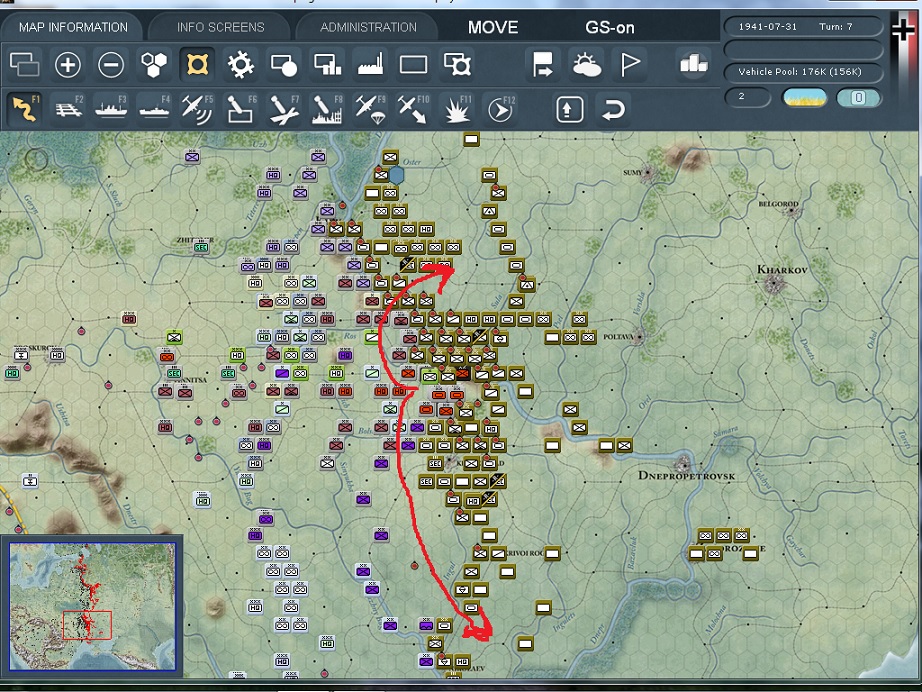Click the Sumy city on the map
This screenshot has height=692, width=922.
coord(649,172)
